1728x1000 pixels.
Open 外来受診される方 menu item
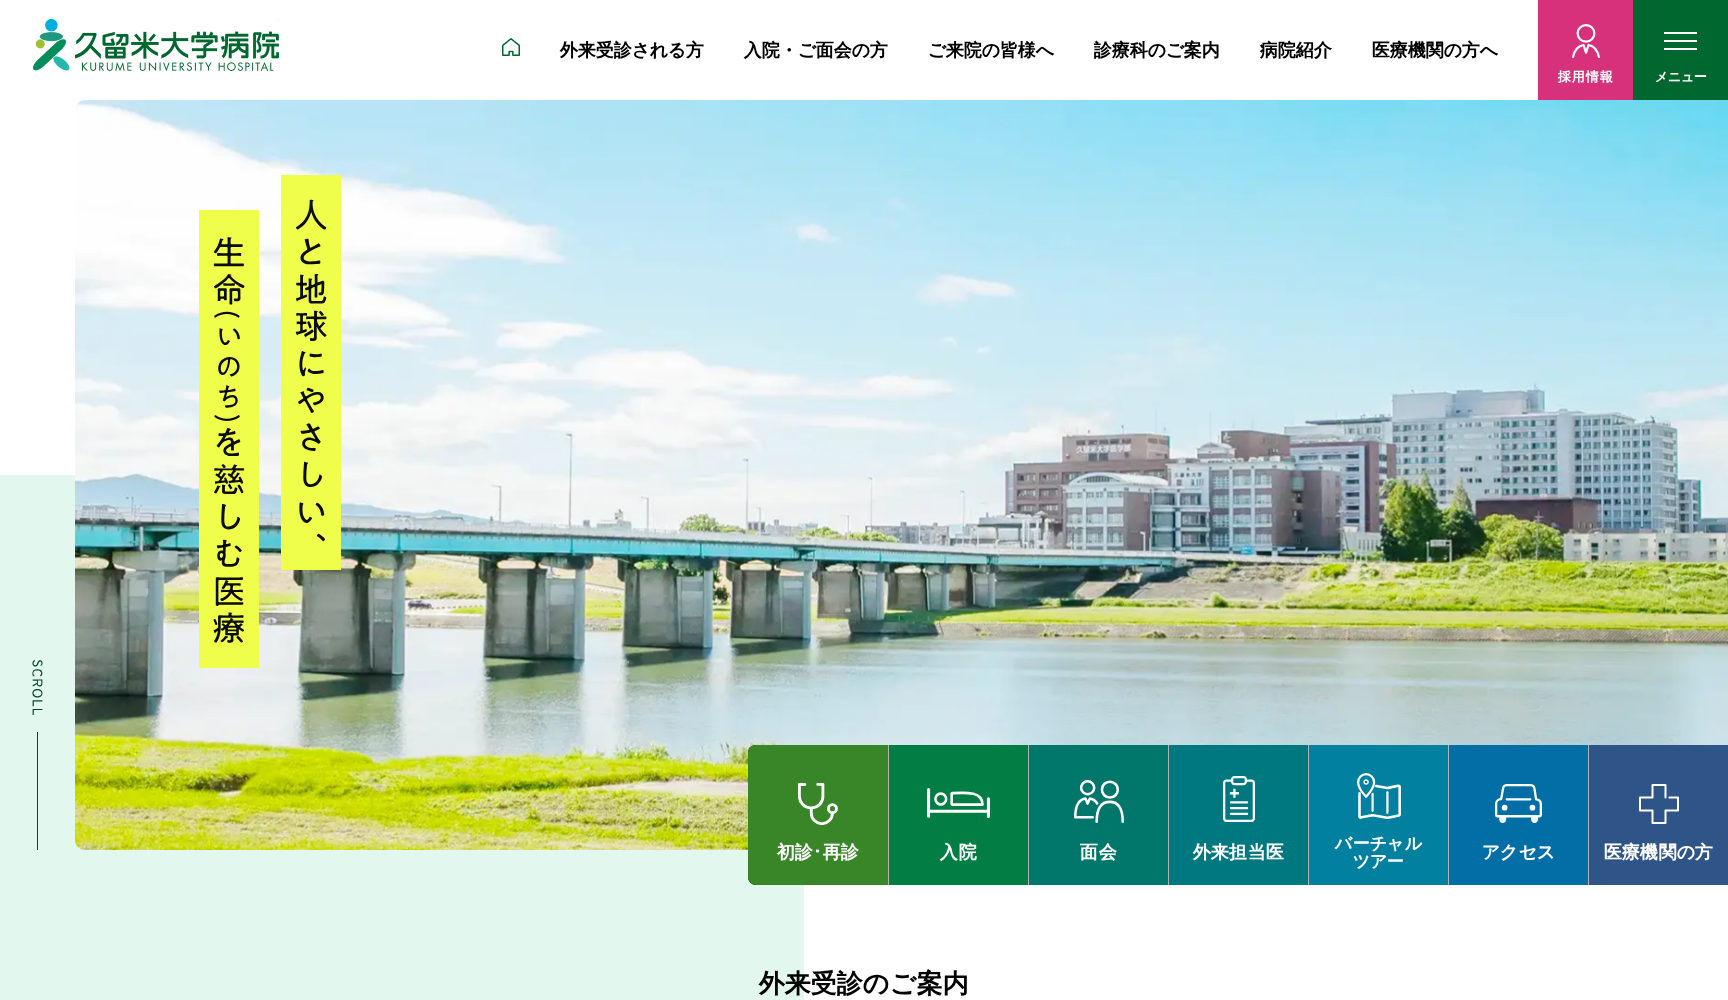coord(631,50)
